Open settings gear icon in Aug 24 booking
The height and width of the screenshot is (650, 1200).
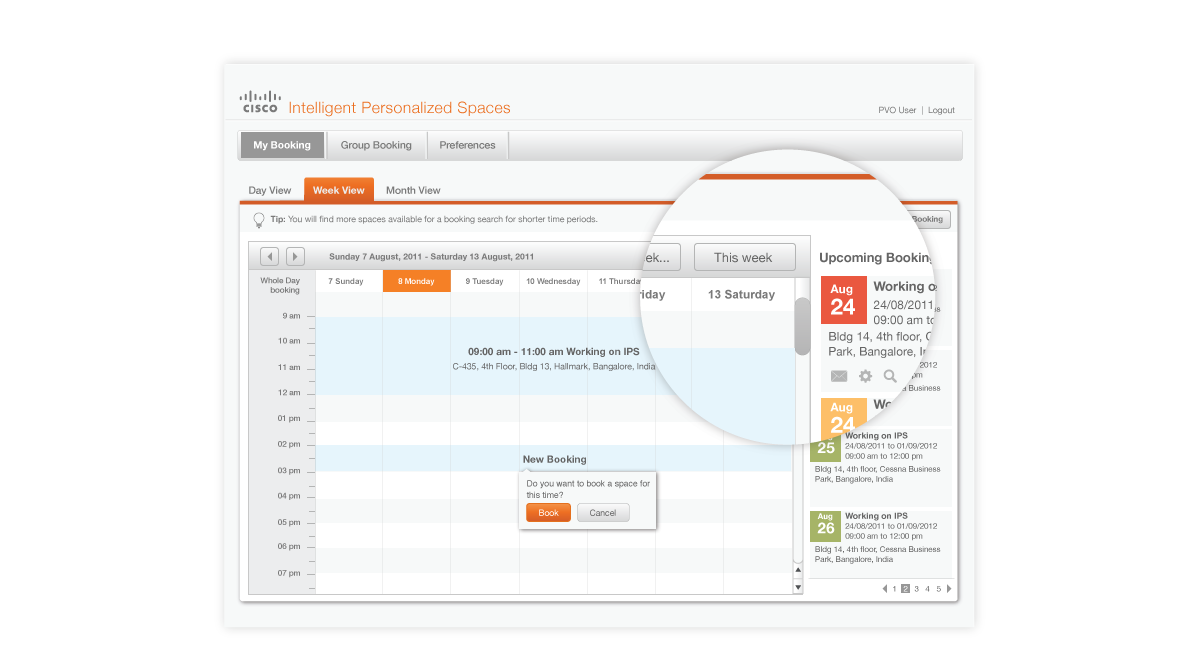(x=865, y=376)
